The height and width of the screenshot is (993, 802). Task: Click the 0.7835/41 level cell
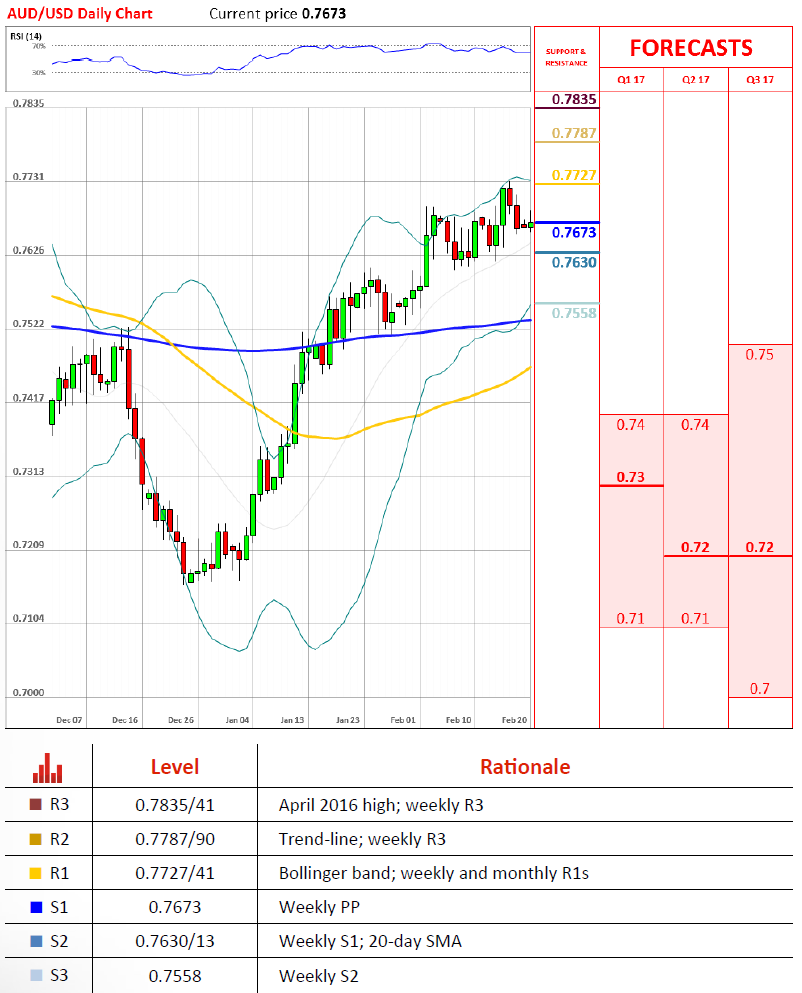click(175, 805)
